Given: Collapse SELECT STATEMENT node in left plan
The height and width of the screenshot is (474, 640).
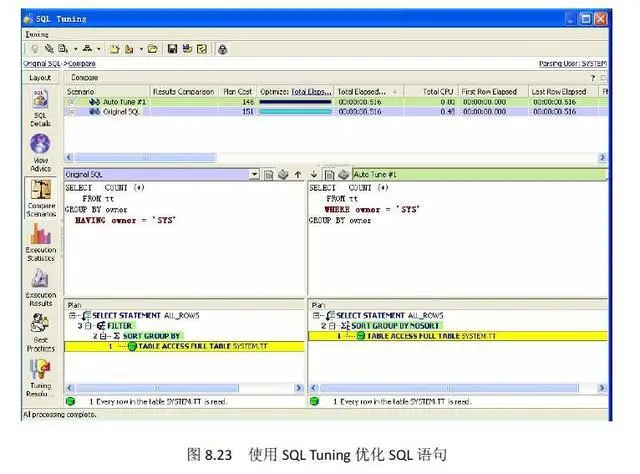Looking at the screenshot, I should pos(72,315).
